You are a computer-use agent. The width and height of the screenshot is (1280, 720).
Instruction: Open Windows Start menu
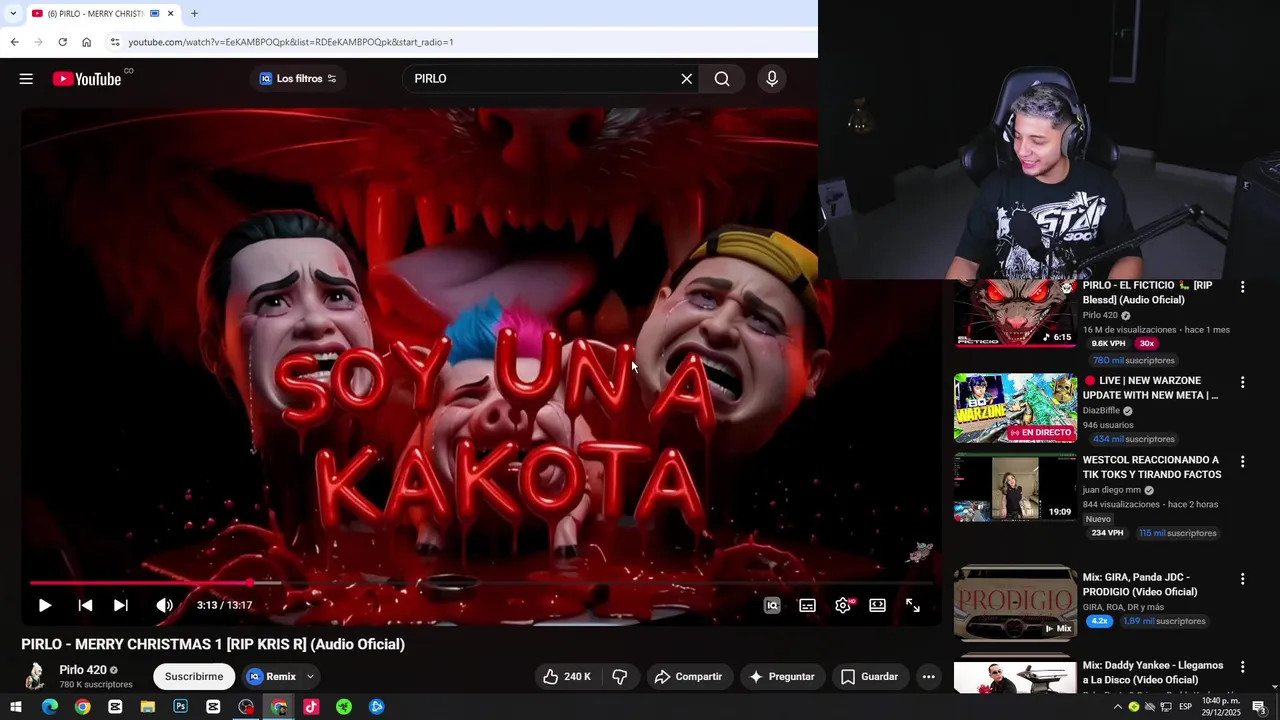click(x=16, y=707)
